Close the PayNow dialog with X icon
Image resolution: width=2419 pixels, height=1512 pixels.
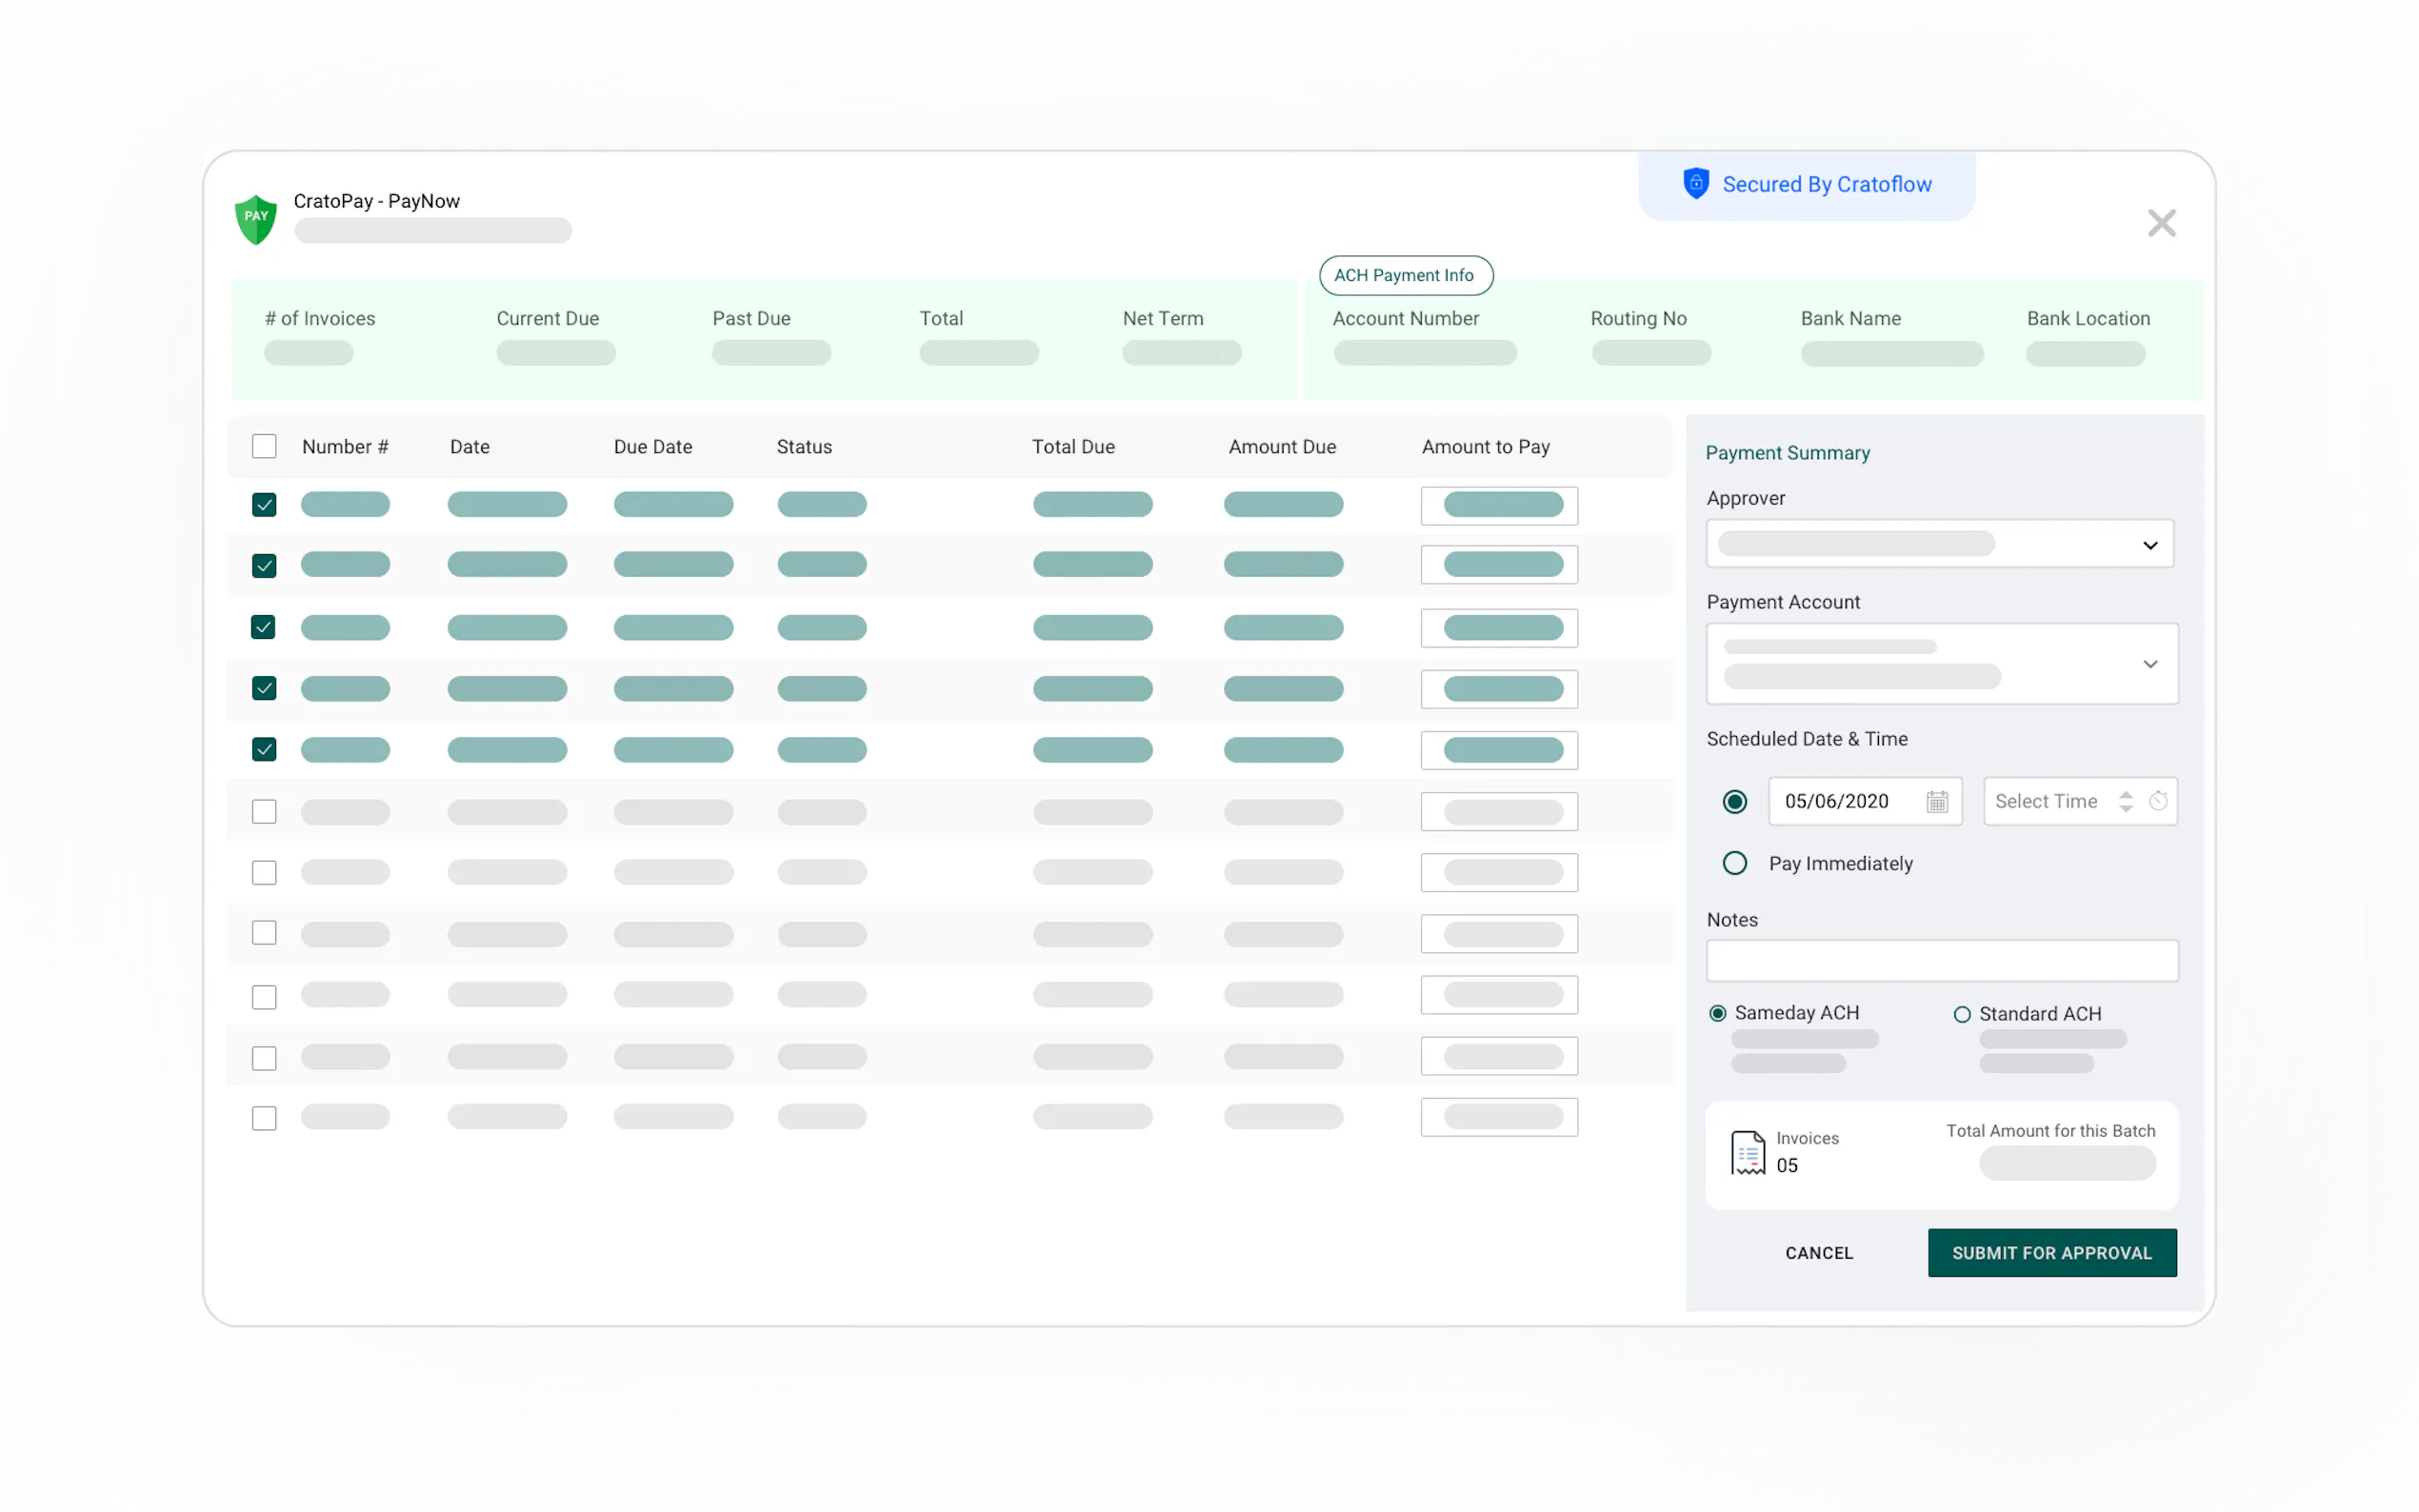click(2161, 223)
